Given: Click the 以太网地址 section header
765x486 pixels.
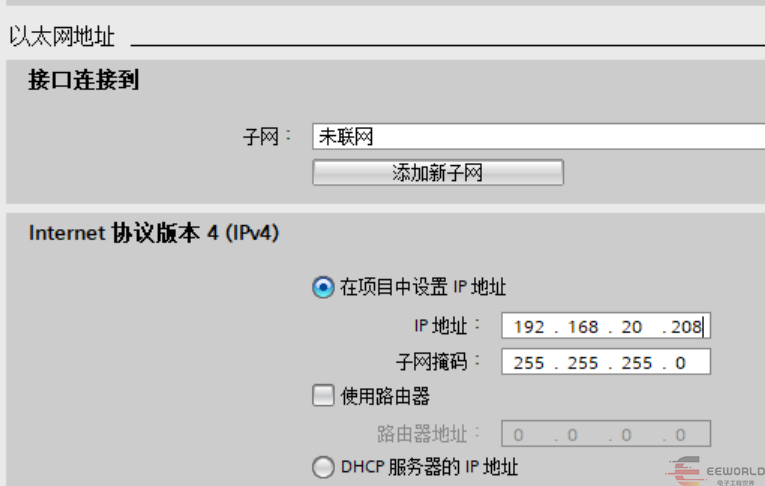Looking at the screenshot, I should point(61,37).
